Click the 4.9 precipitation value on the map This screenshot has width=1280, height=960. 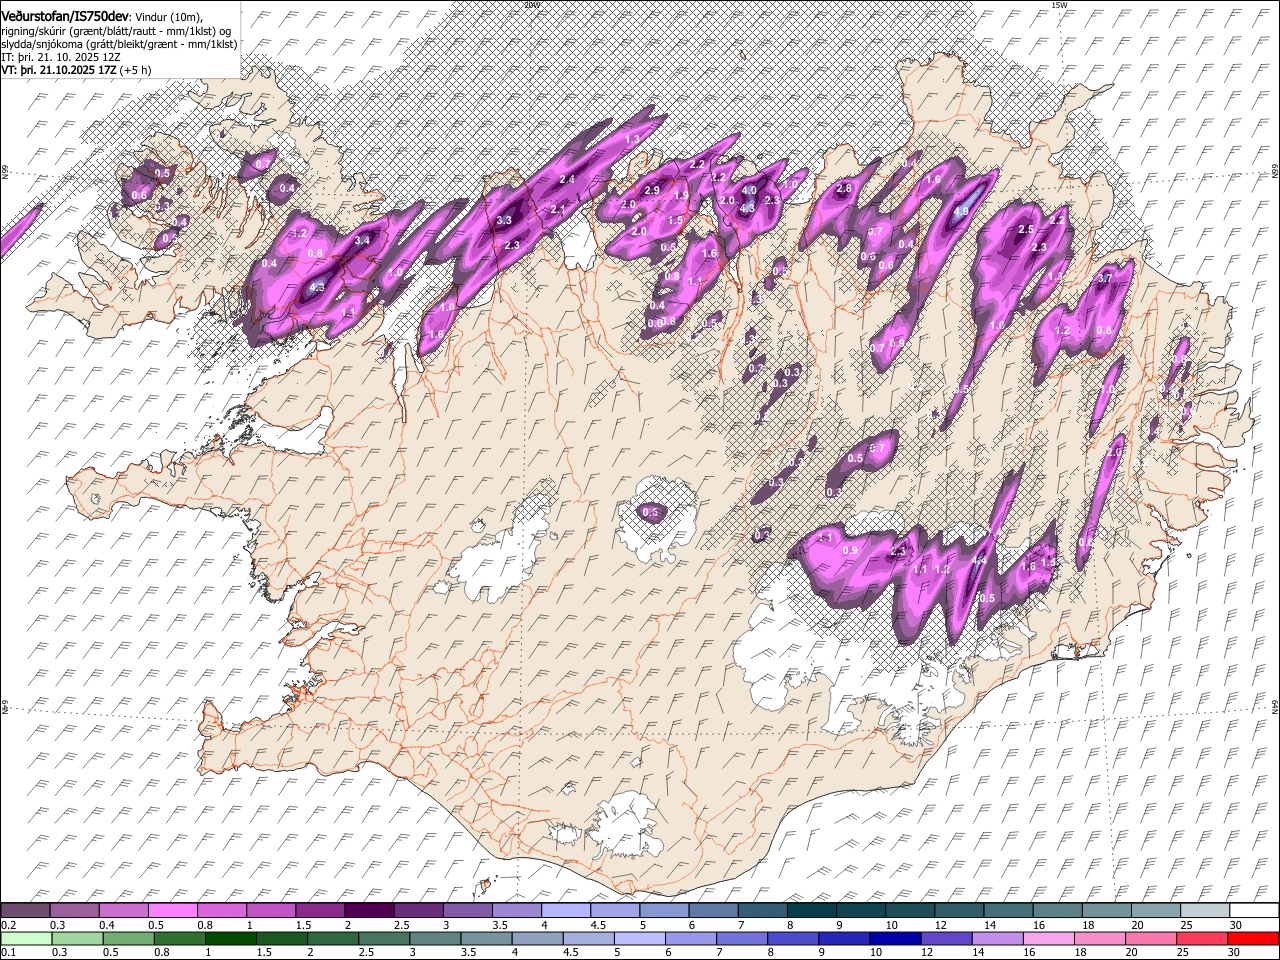click(963, 211)
